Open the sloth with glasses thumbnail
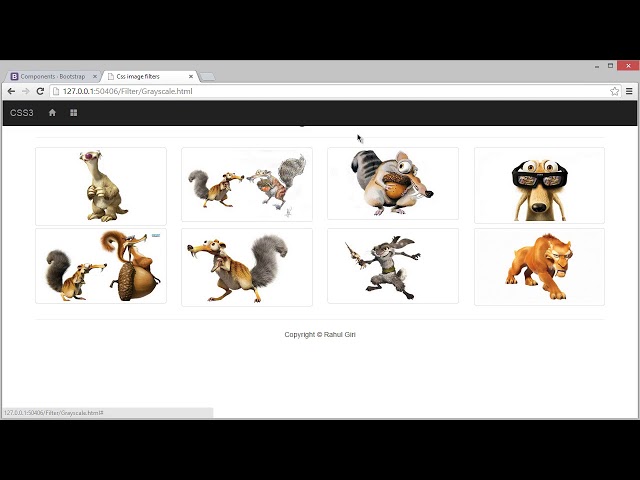Viewport: 640px width, 480px height. coord(539,186)
